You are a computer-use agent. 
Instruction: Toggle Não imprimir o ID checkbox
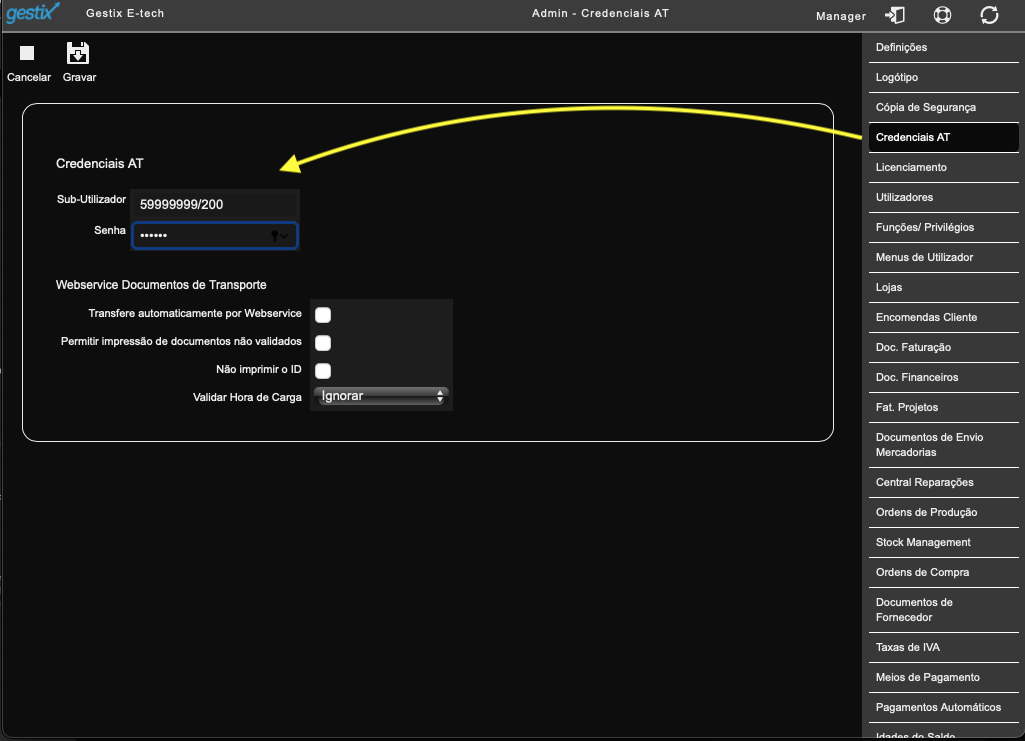[x=323, y=370]
